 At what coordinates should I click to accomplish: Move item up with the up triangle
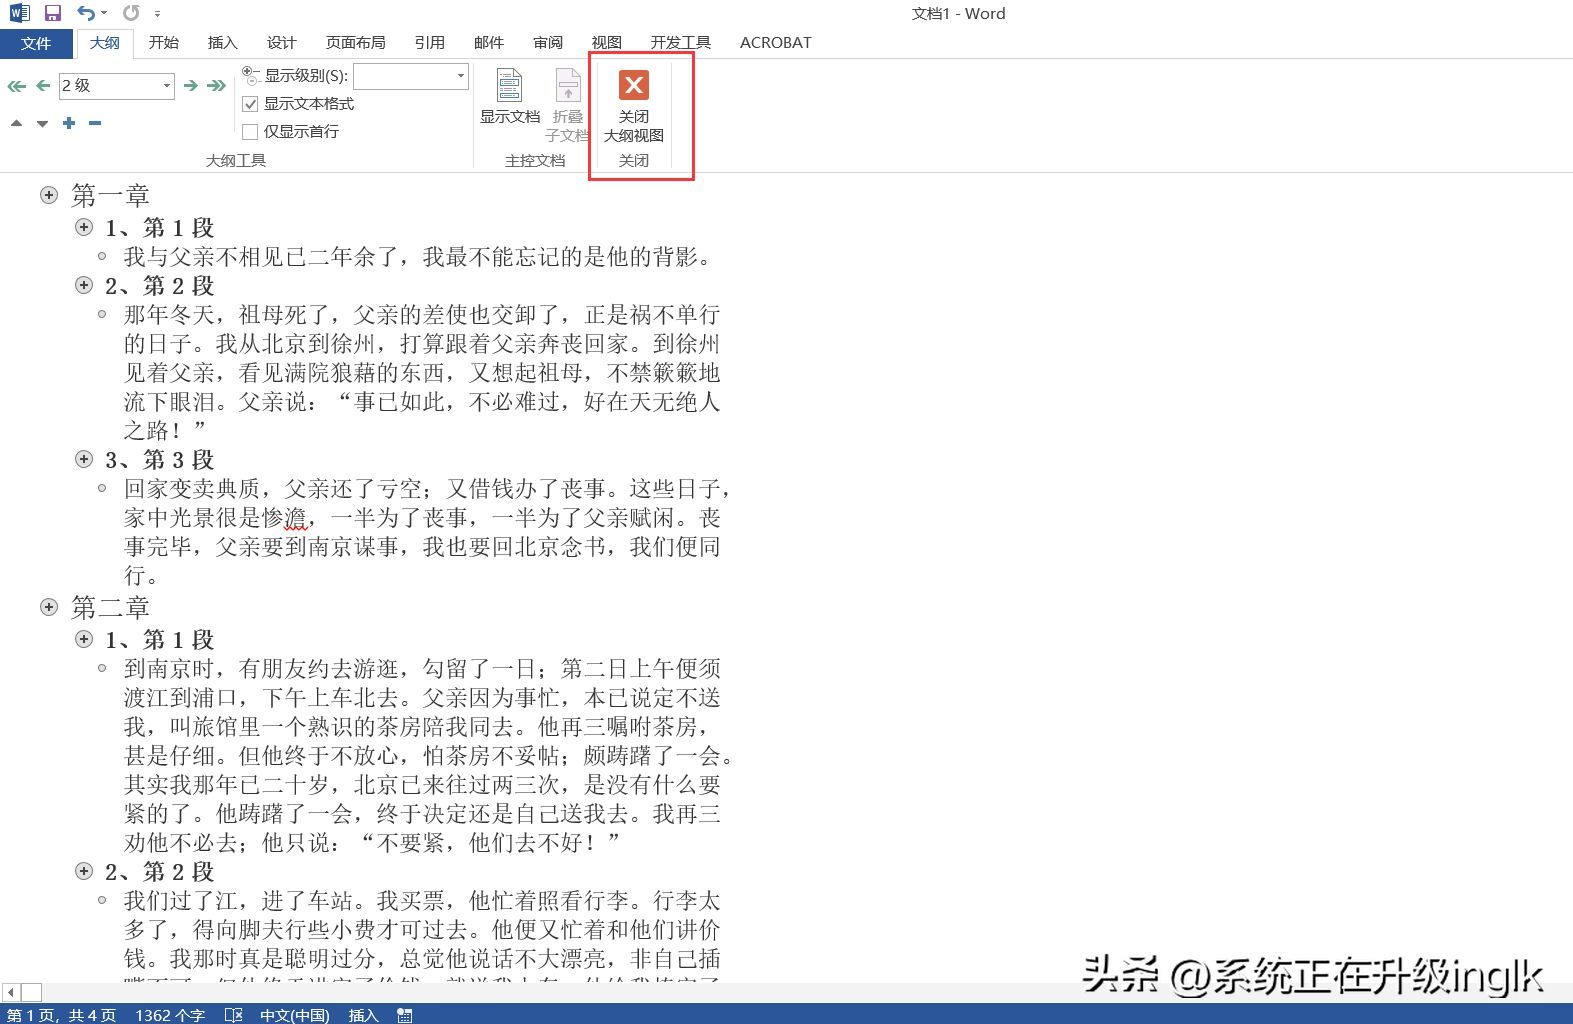[x=16, y=123]
